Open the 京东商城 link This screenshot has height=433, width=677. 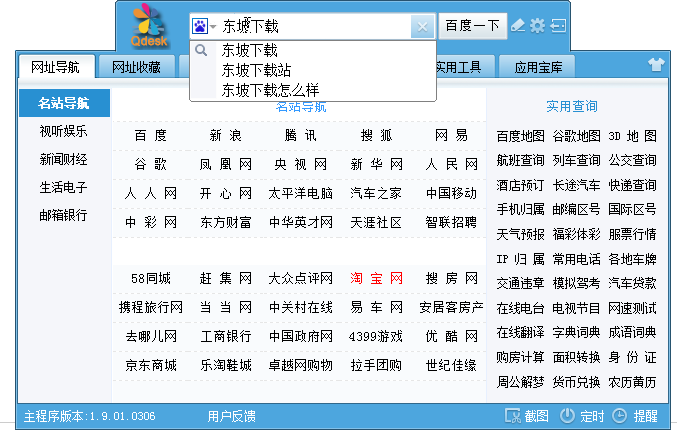[151, 366]
